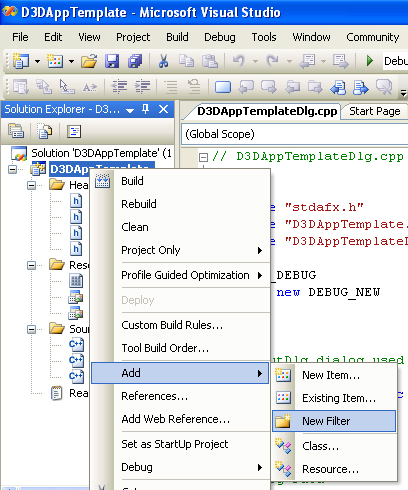Open the Project menu
408x490 pixels.
133,37
